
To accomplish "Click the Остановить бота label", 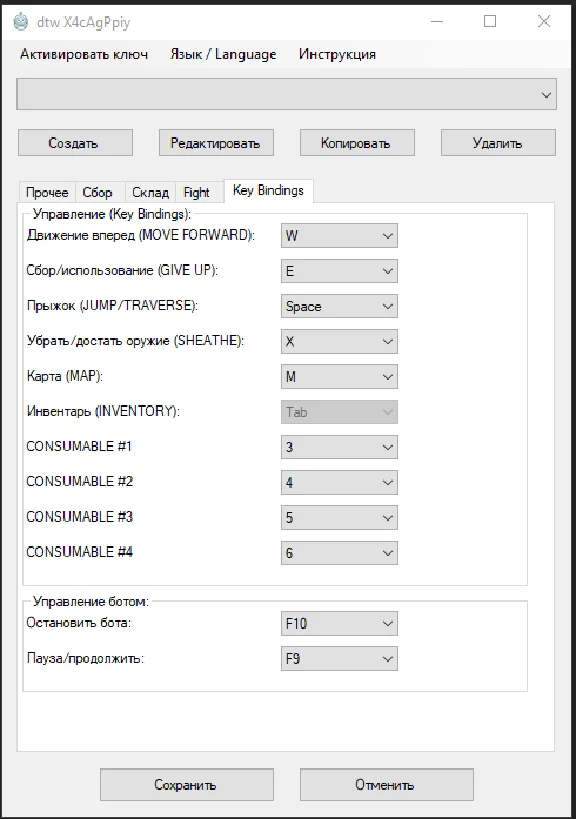I will point(79,623).
